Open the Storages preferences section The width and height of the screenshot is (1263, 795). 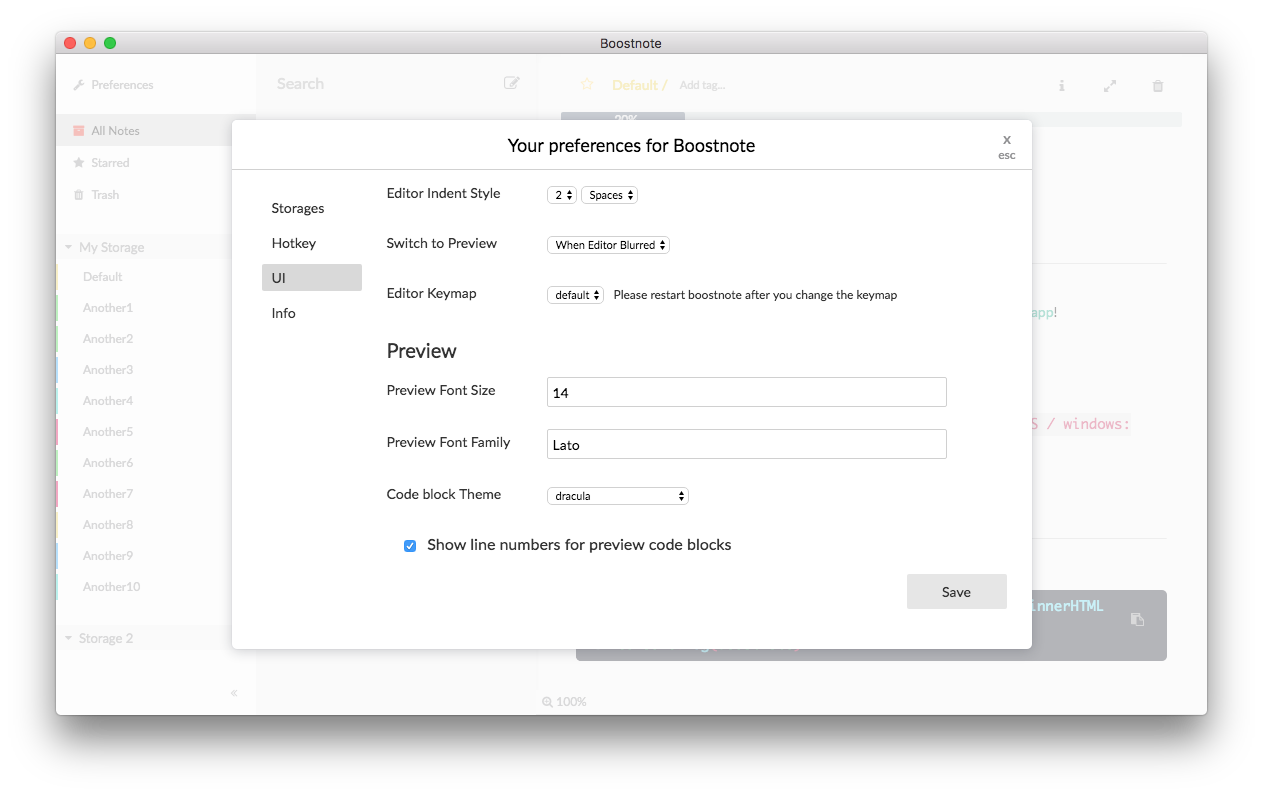(x=297, y=208)
